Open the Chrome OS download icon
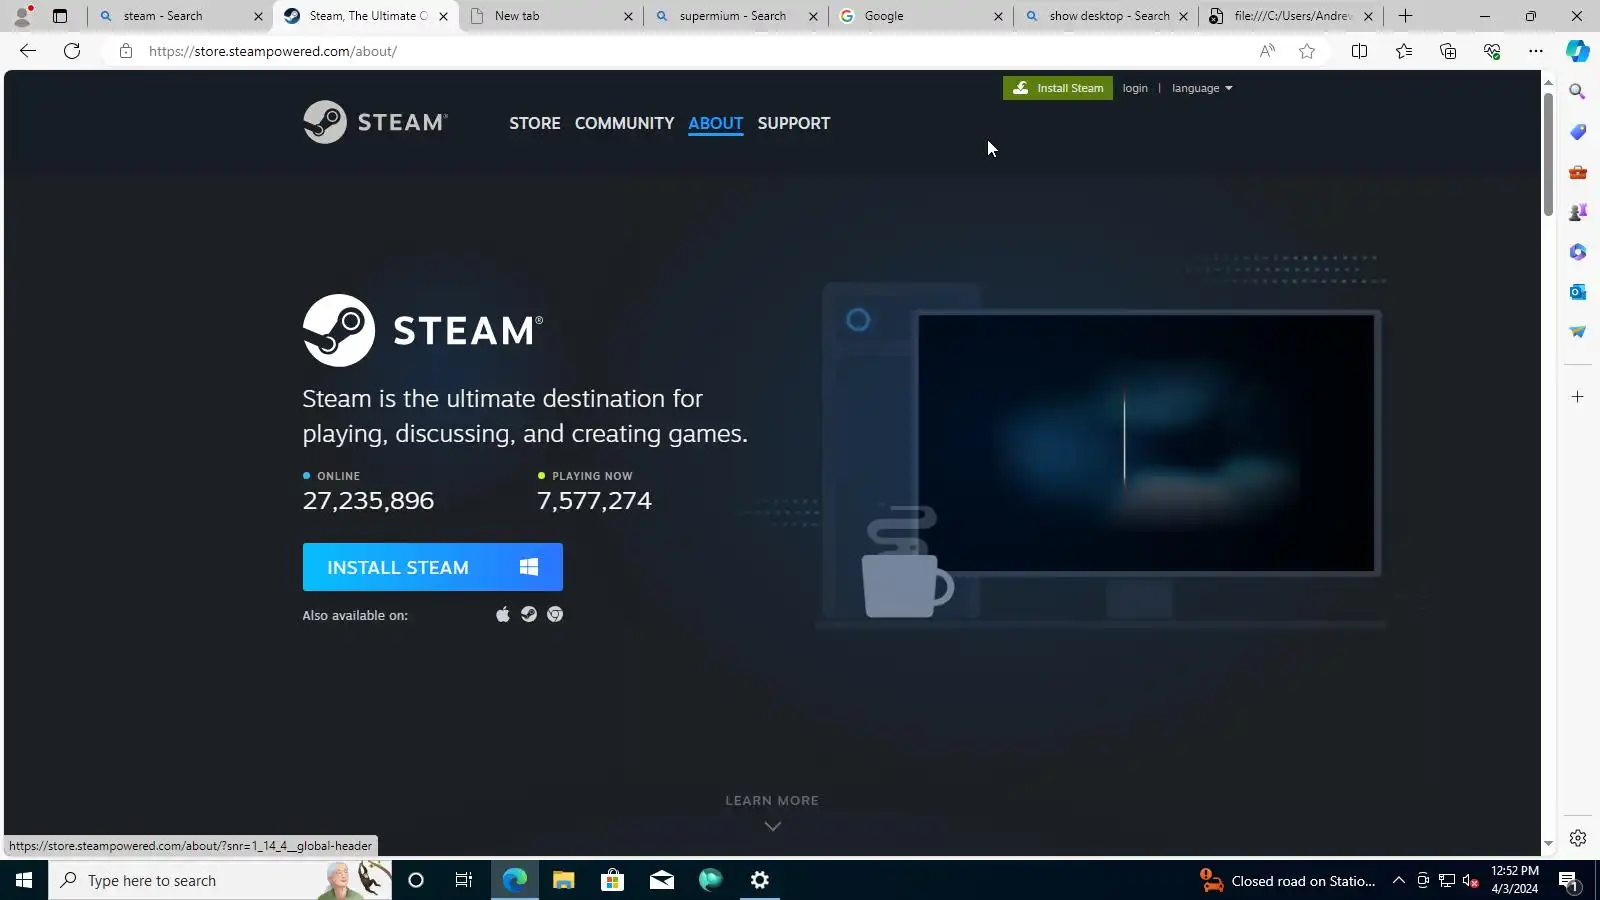The height and width of the screenshot is (900, 1600). [x=555, y=614]
